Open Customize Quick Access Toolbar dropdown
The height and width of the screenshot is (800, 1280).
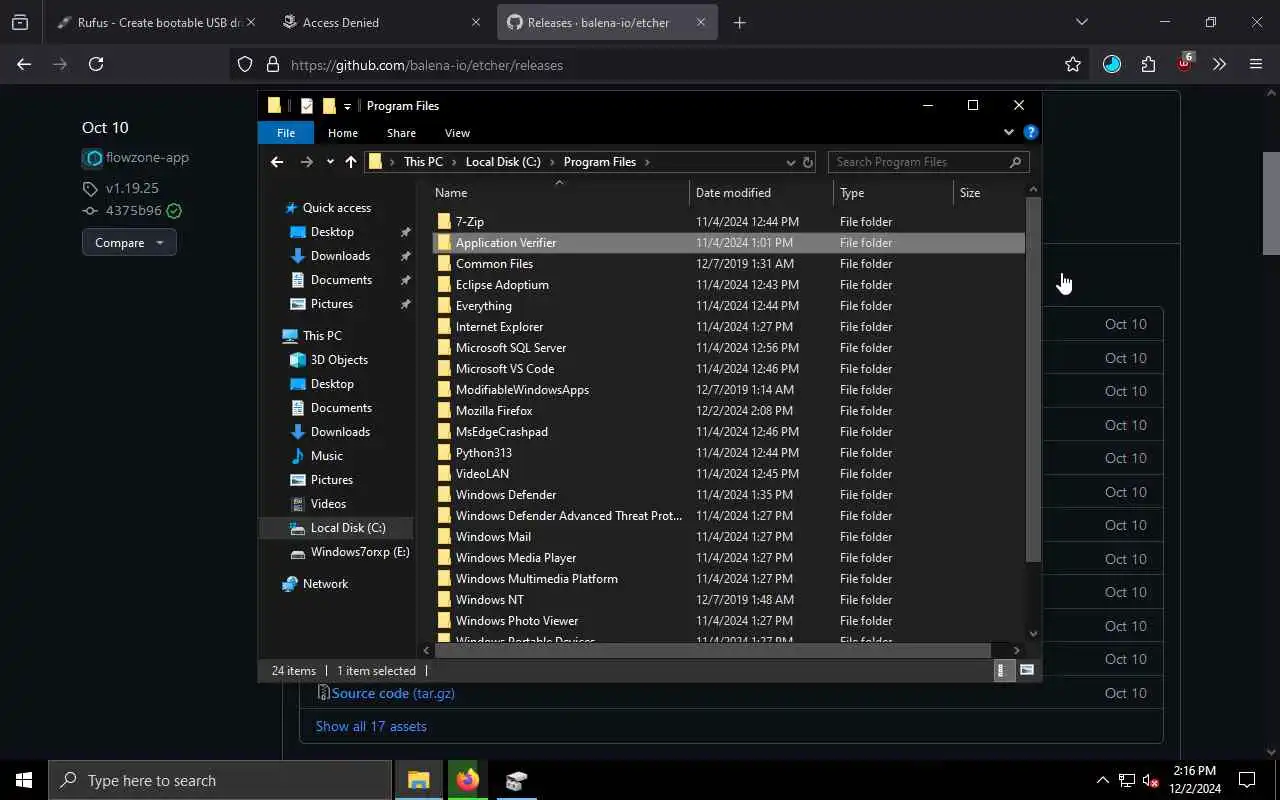click(347, 106)
